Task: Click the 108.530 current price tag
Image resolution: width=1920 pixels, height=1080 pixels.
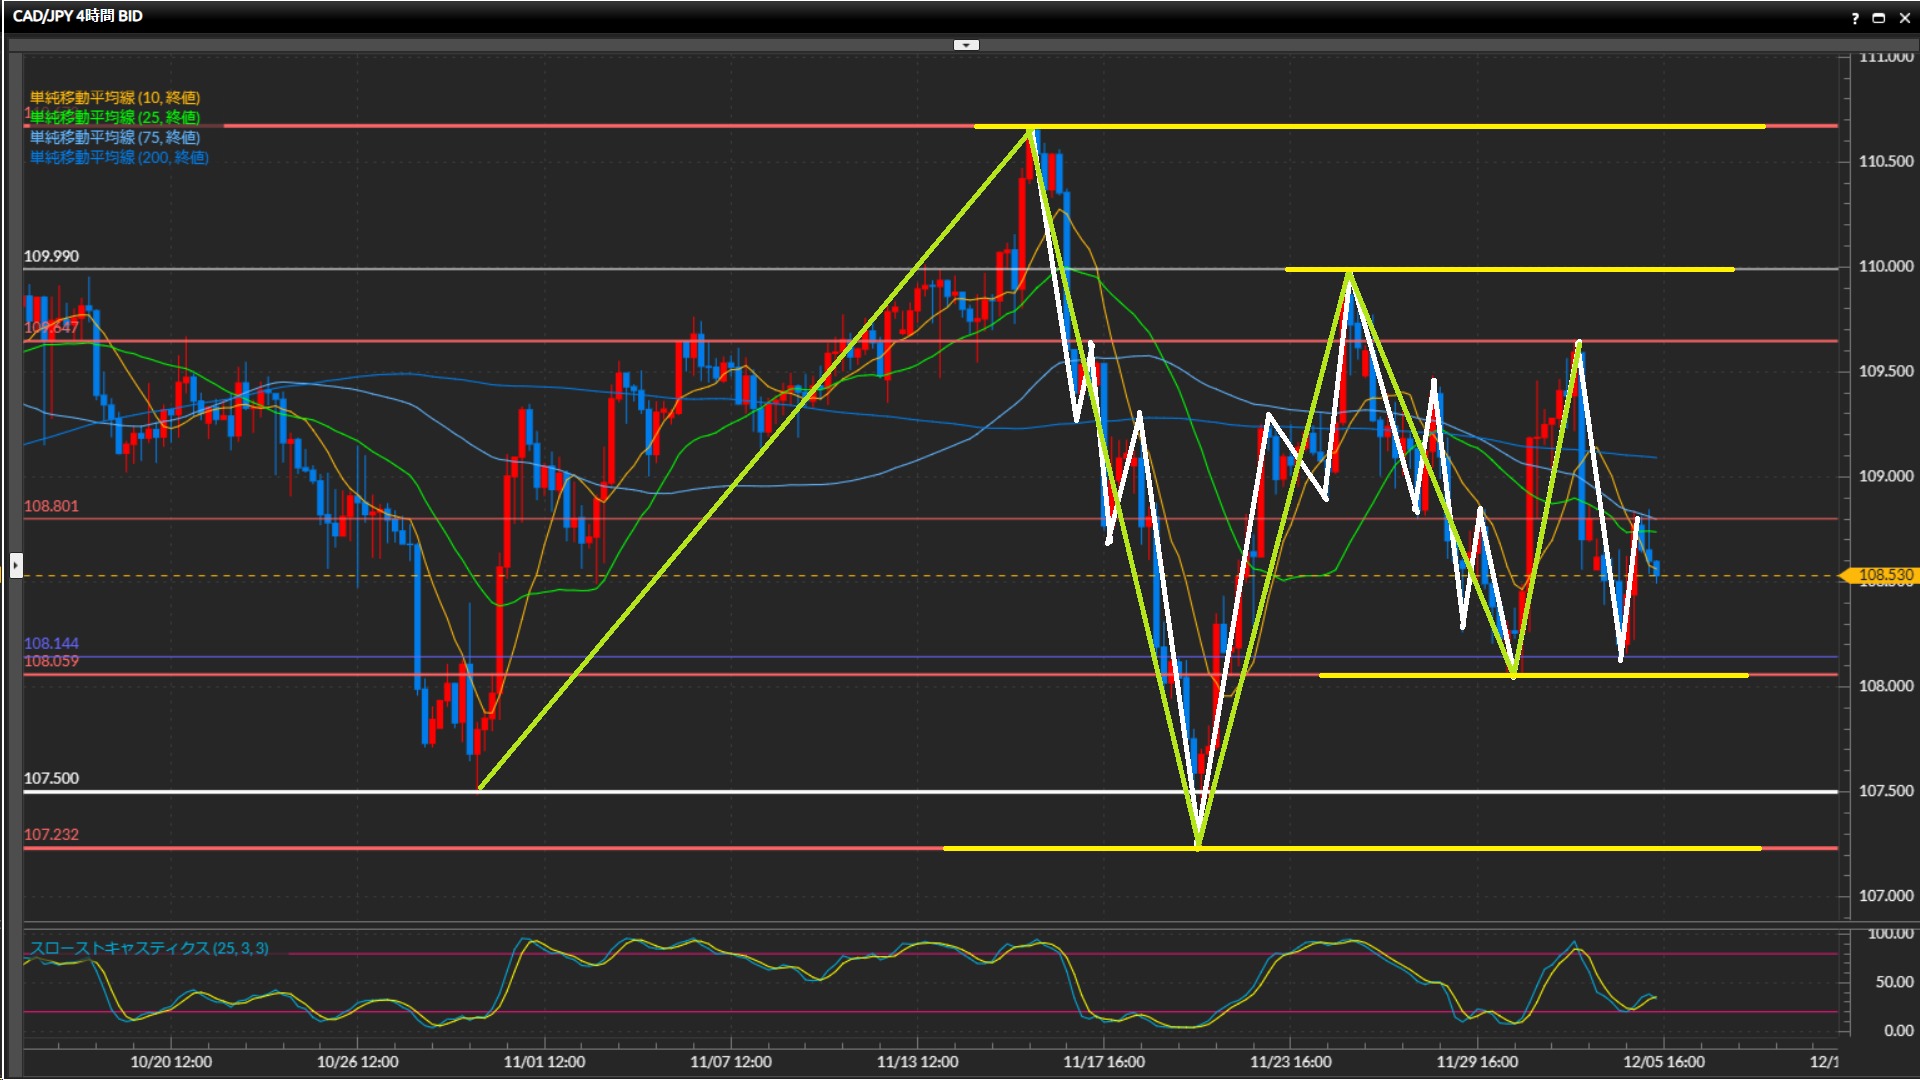Action: (1884, 575)
